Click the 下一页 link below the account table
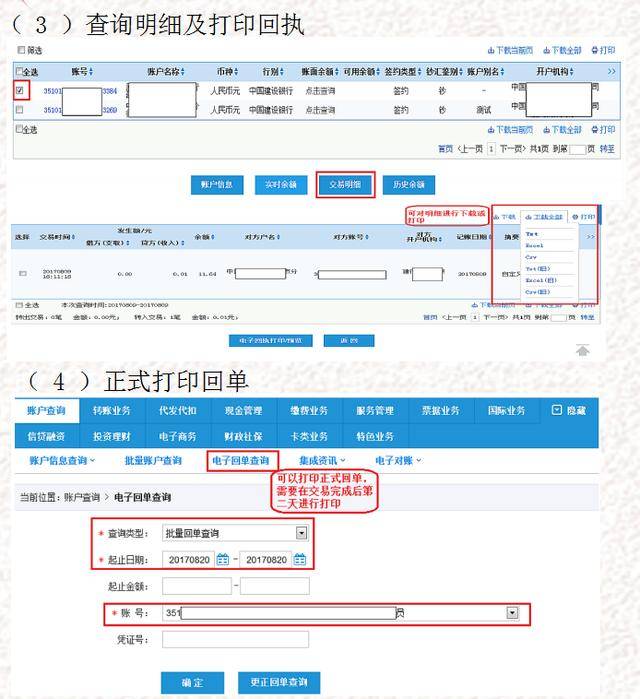Screen dimensions: 640x699 tap(513, 149)
